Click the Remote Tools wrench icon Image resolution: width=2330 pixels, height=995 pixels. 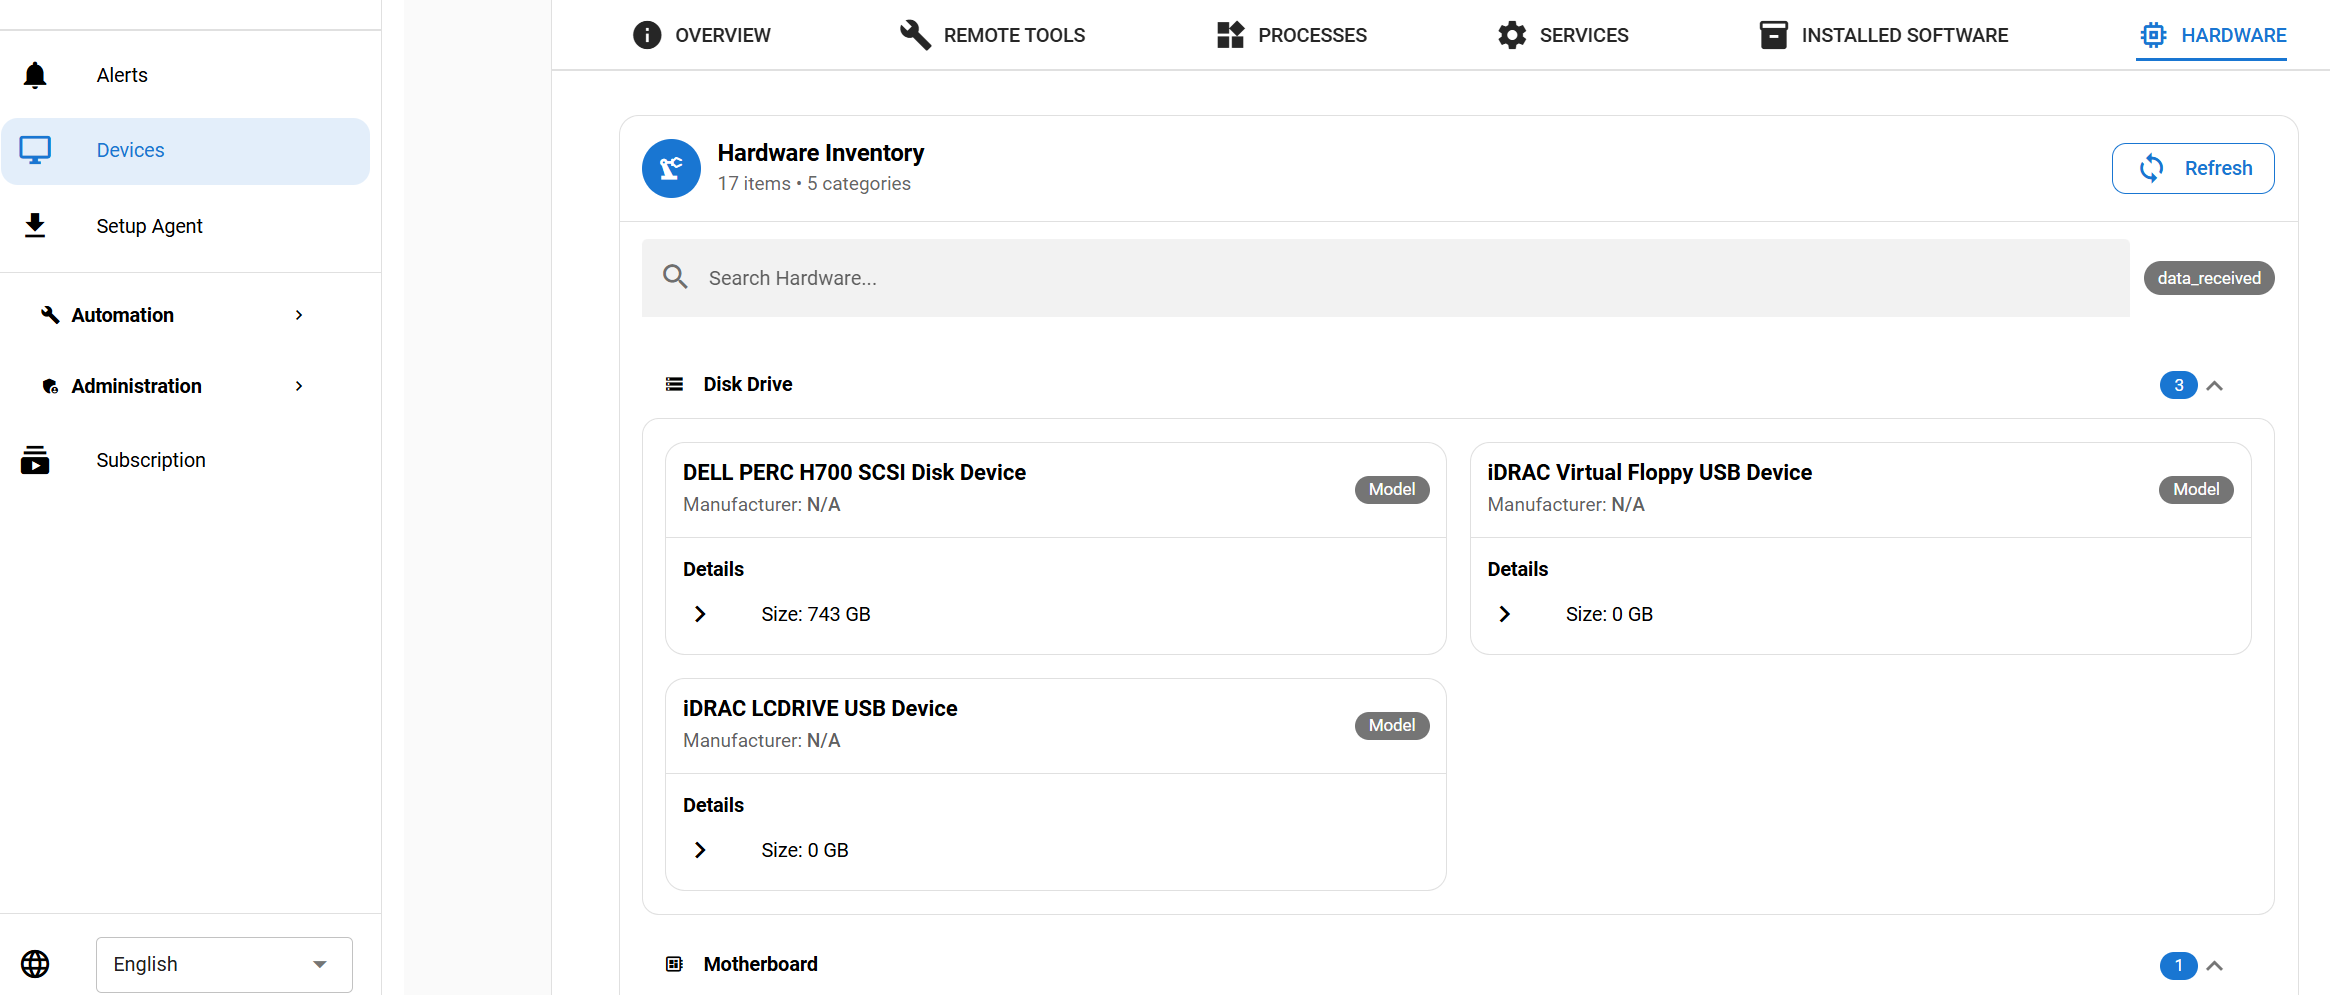pos(913,34)
